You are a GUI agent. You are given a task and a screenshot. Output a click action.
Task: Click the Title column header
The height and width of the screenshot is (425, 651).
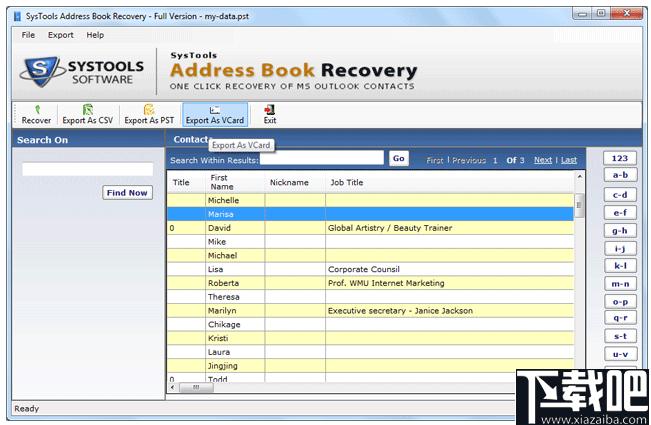click(186, 182)
